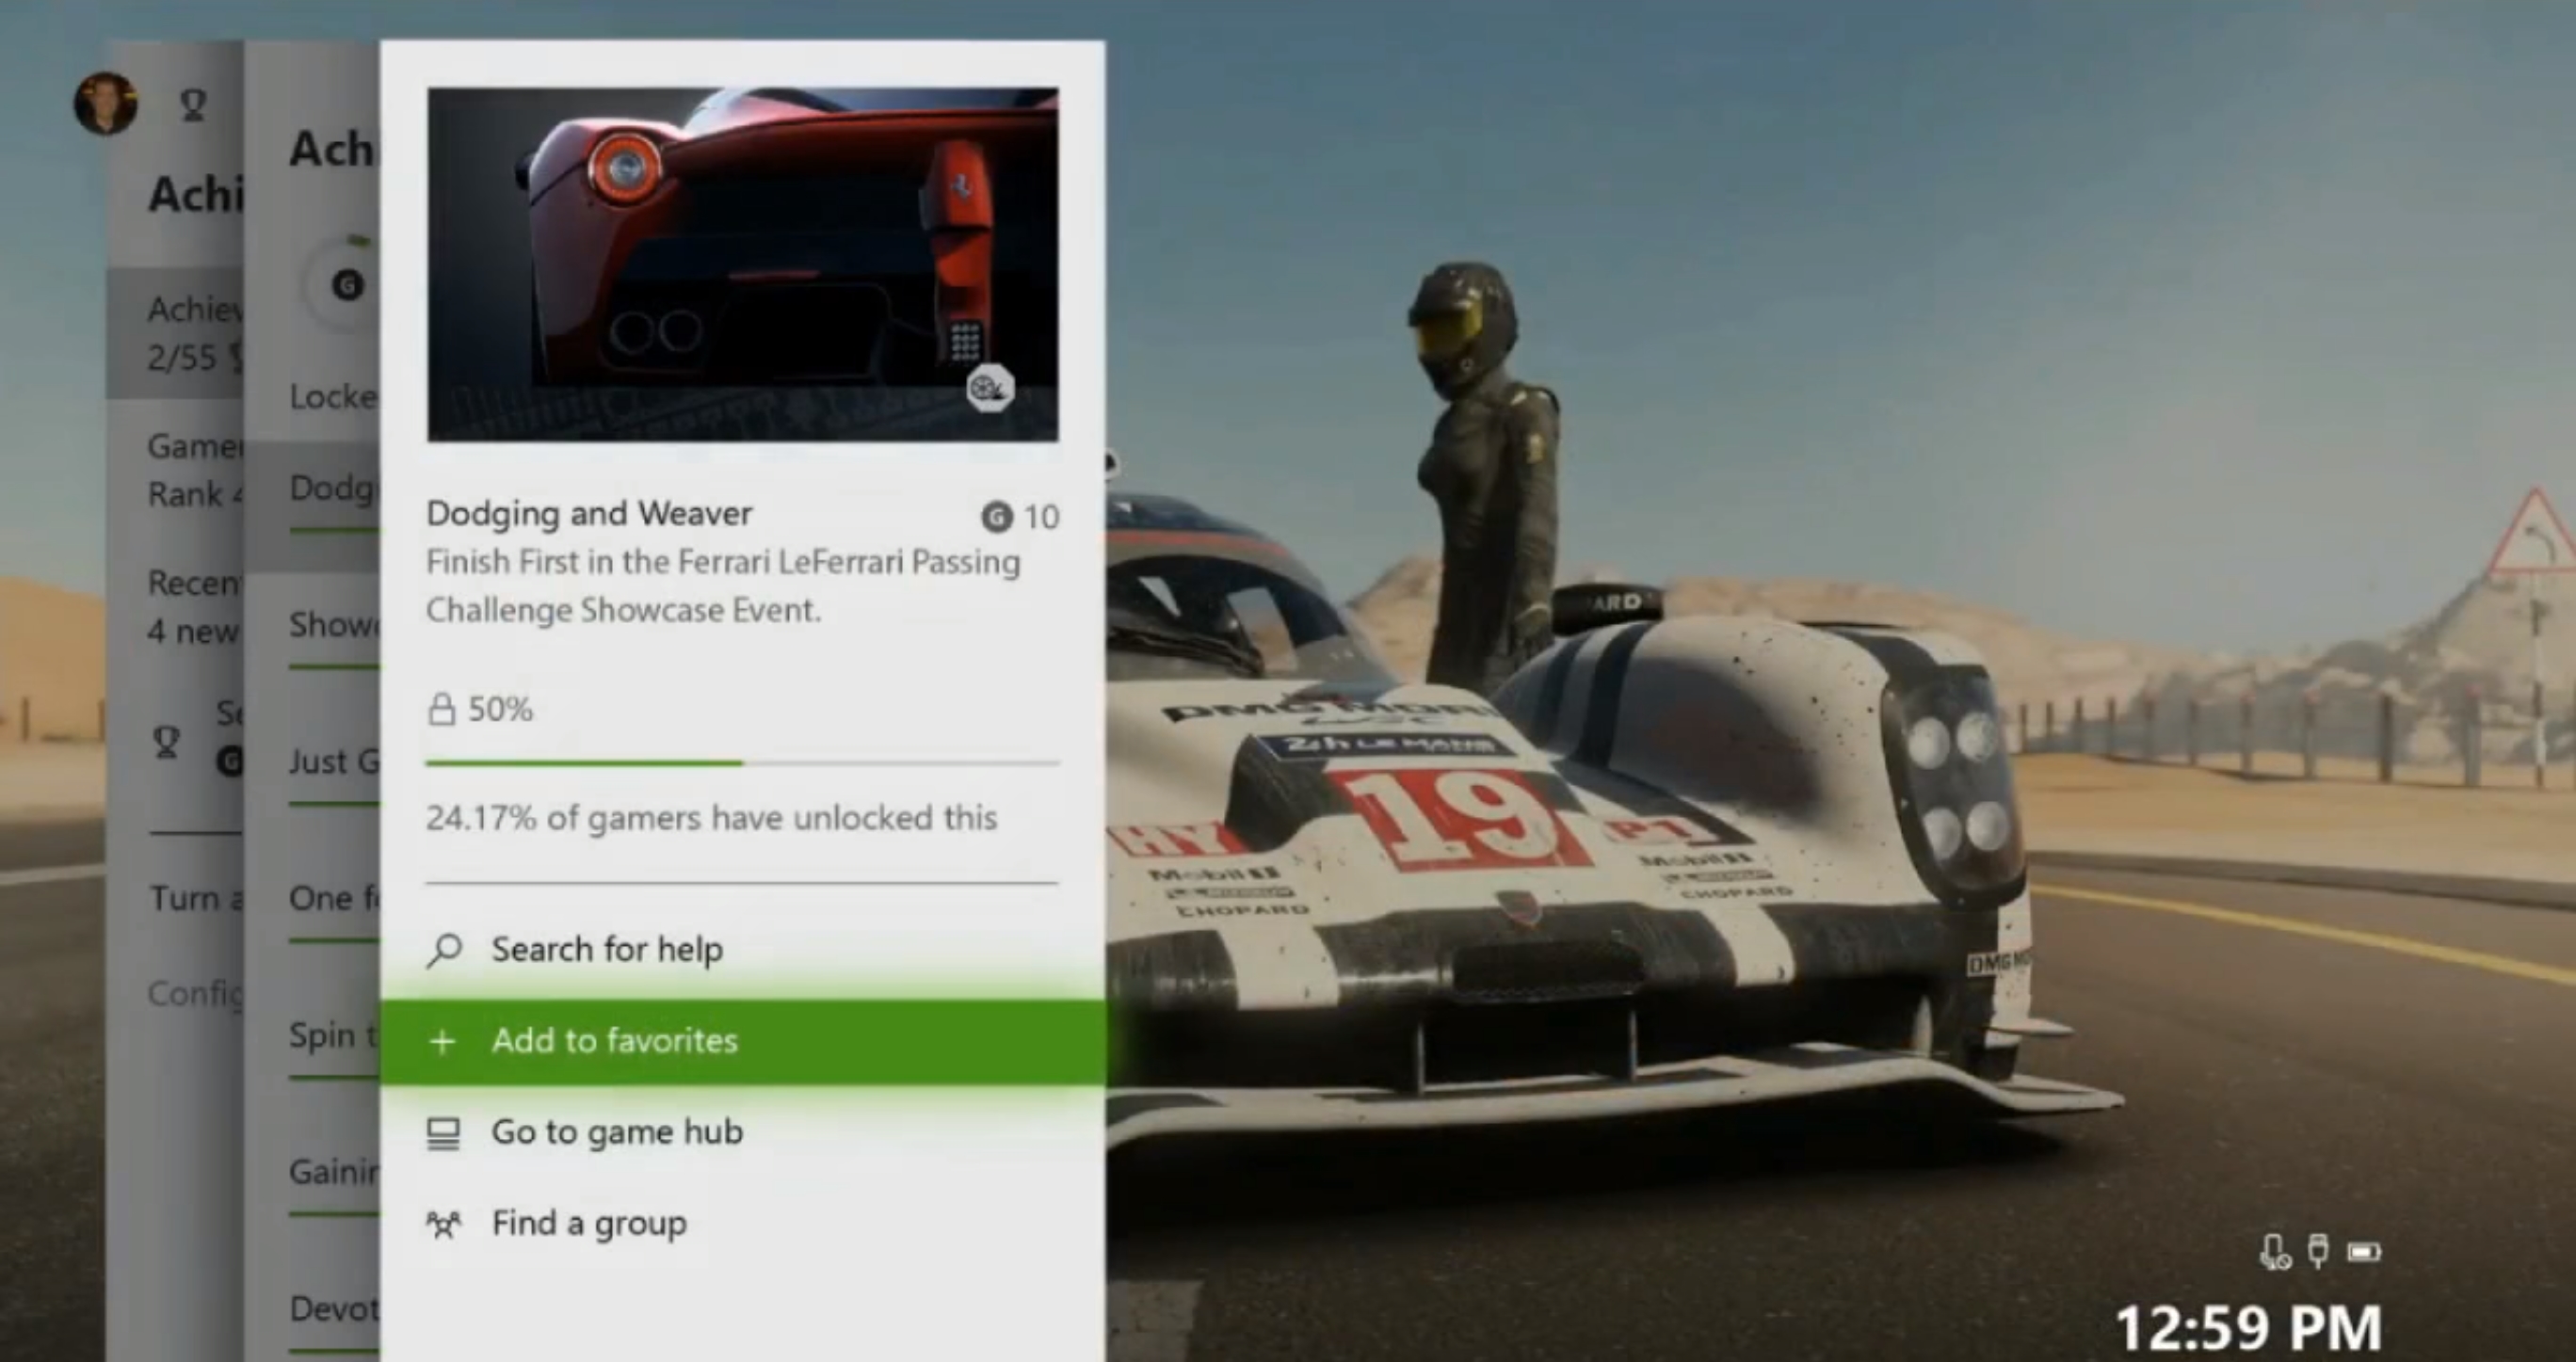Click the trophy icon in the leftmost panel's lower section
This screenshot has width=2576, height=1362.
[x=166, y=742]
